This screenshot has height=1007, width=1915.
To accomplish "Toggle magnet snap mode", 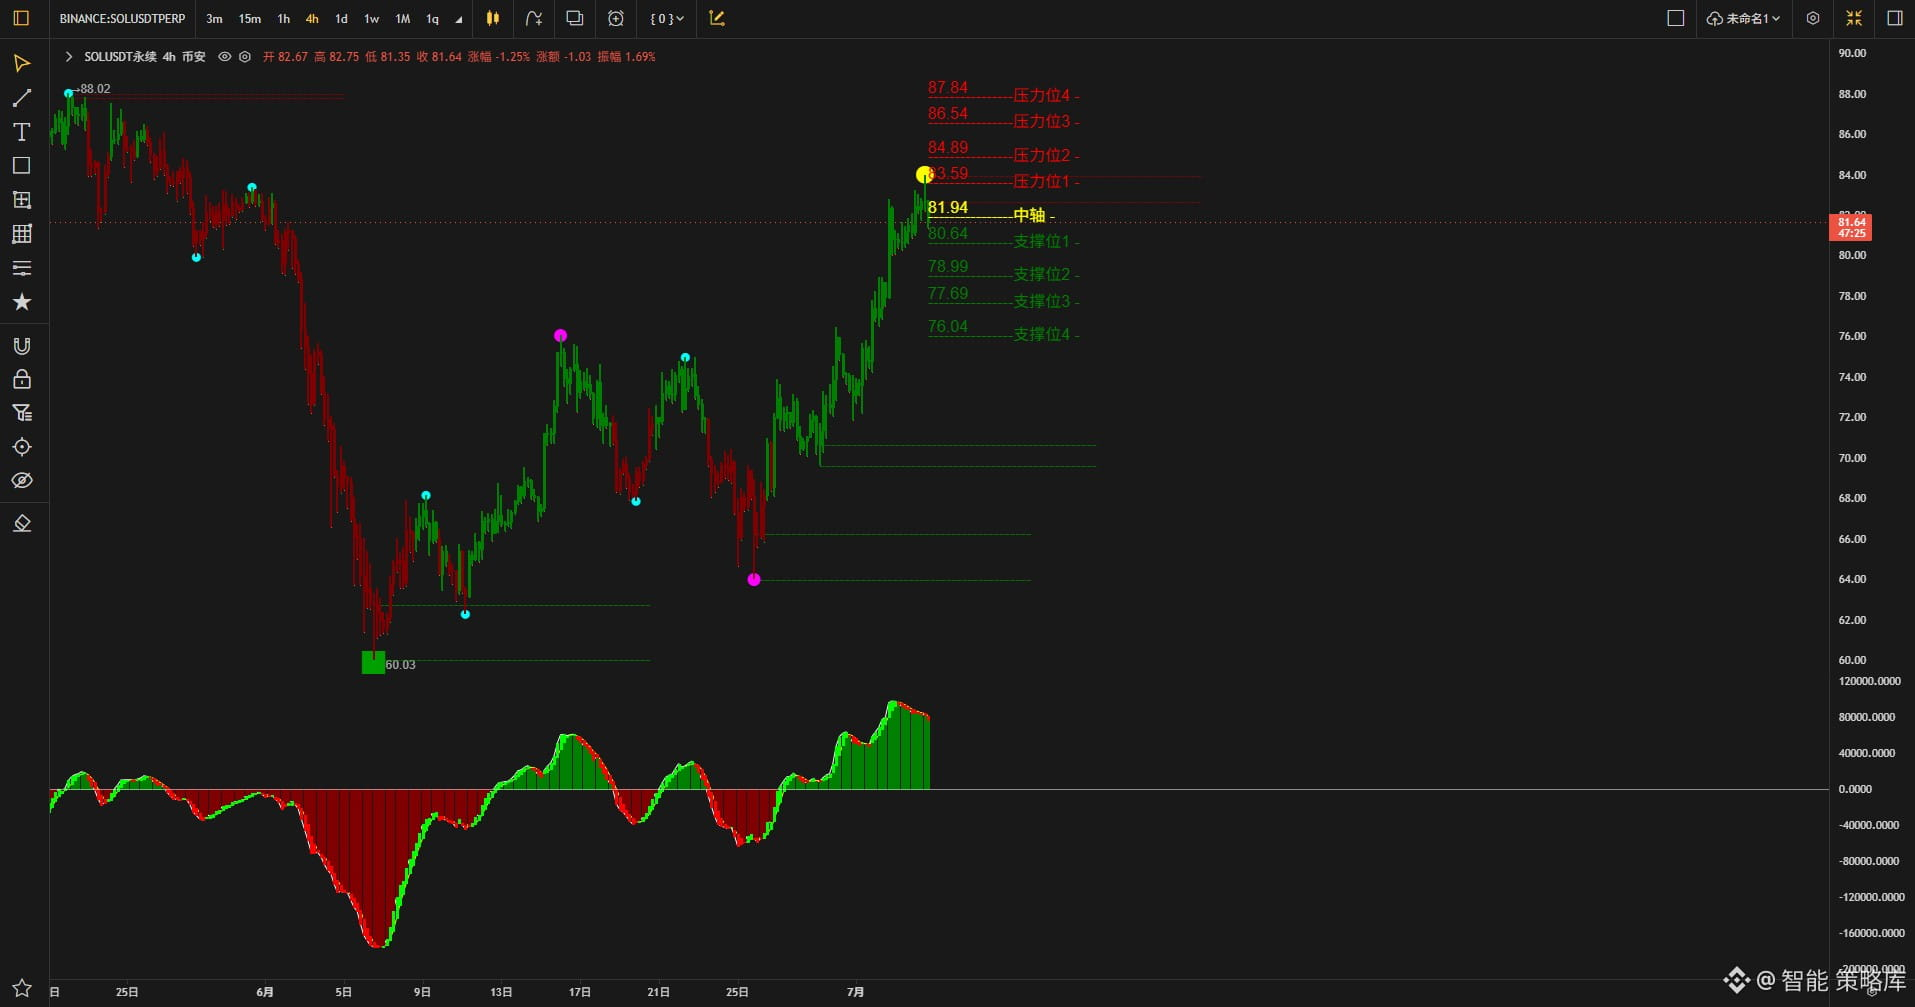I will tap(21, 346).
